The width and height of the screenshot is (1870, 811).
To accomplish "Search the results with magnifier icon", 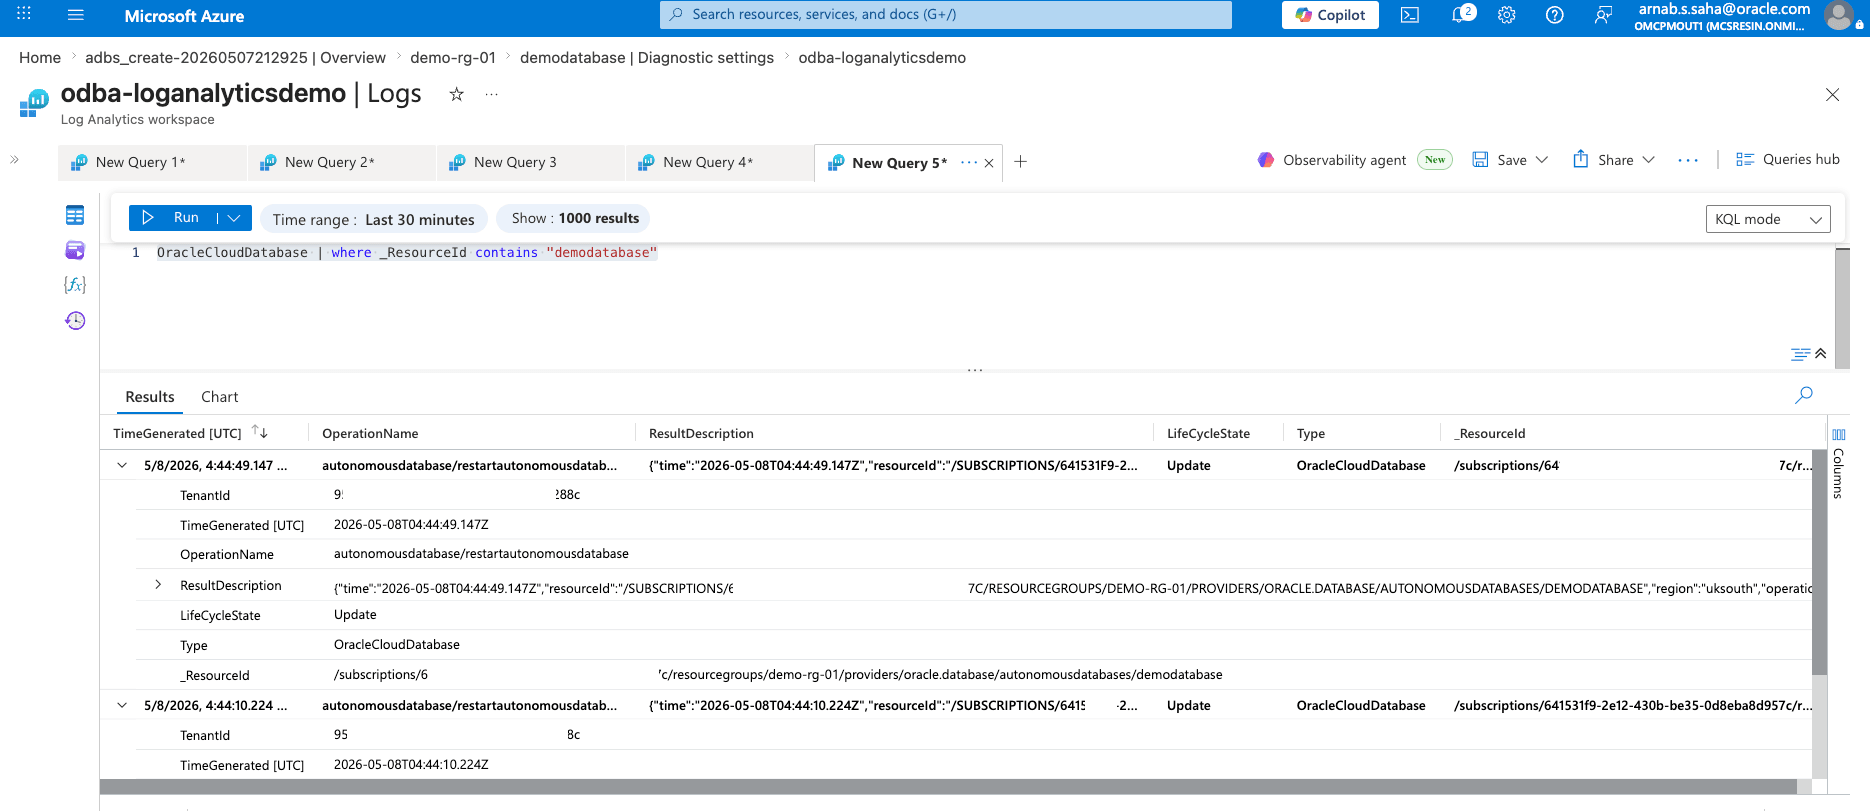I will (x=1804, y=395).
